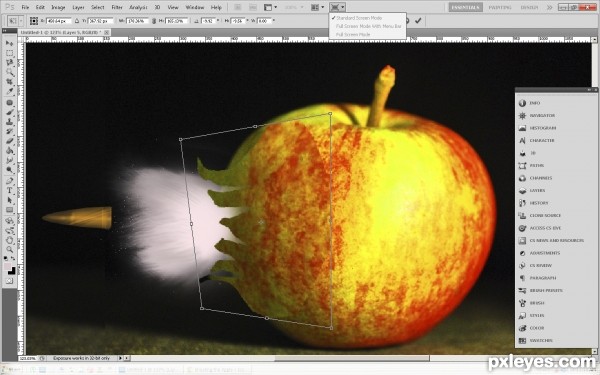Expand more workspaces chevron
Screen dimensions: 600x375
click(549, 7)
